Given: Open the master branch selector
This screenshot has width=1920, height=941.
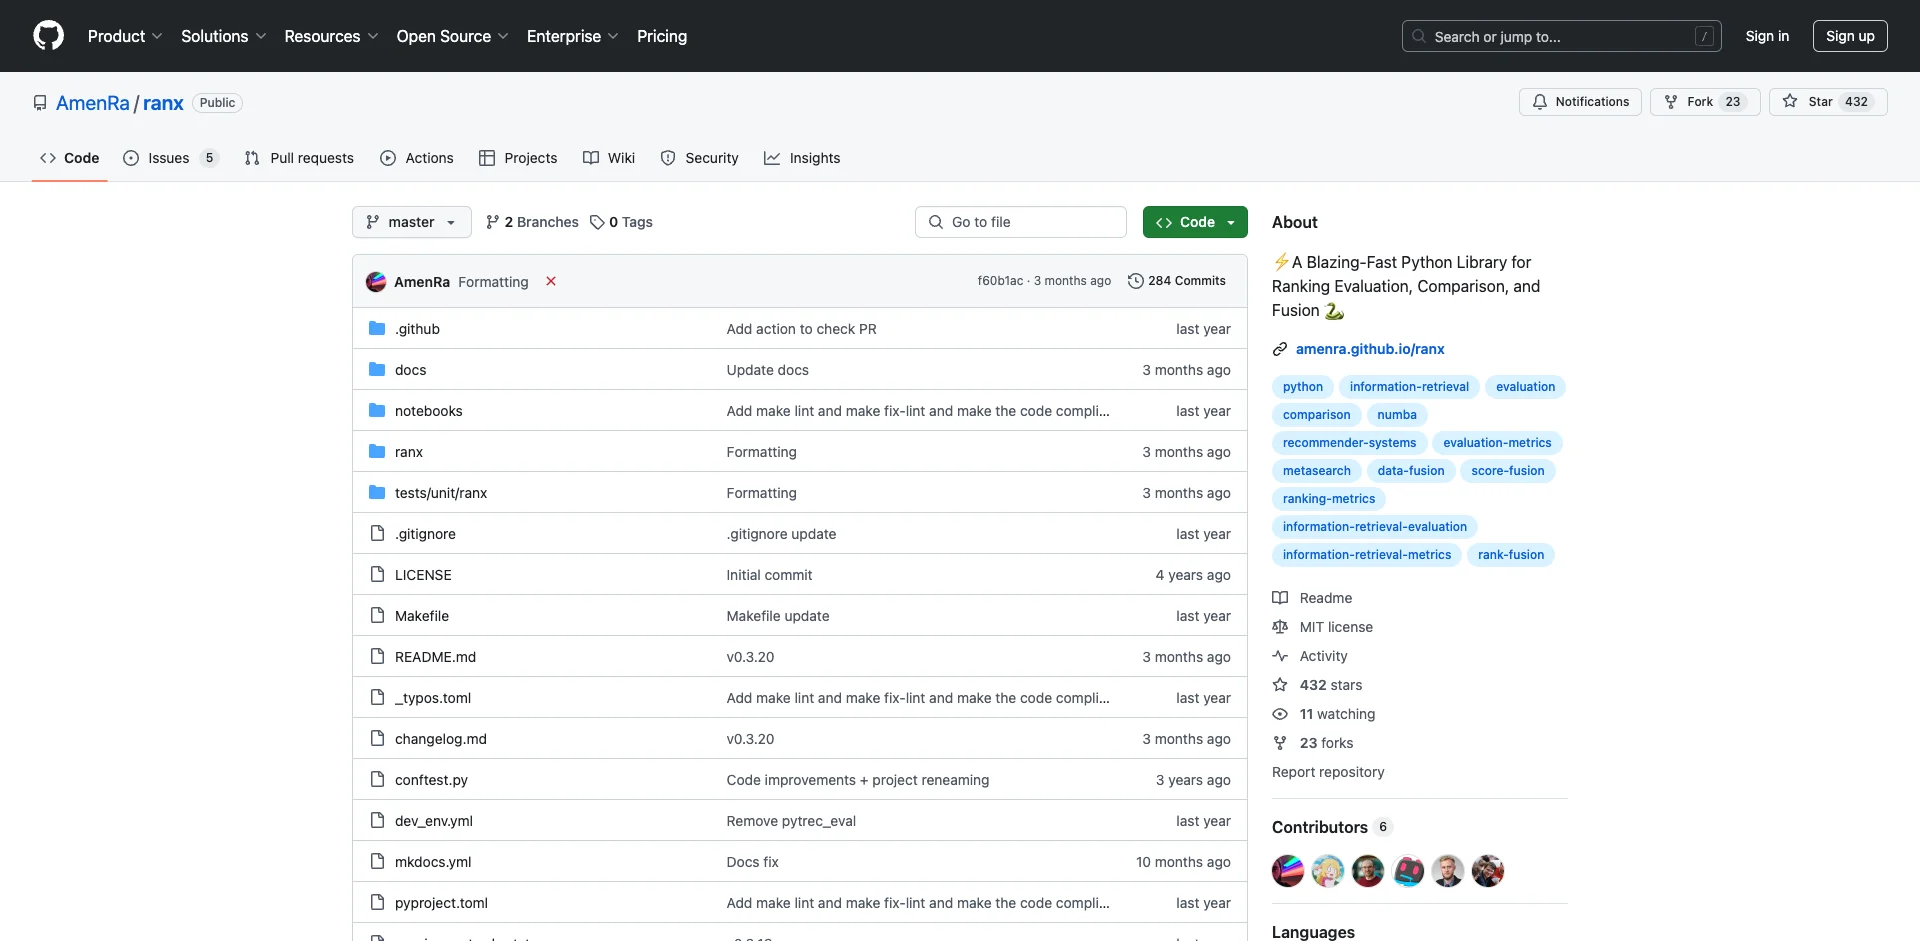Looking at the screenshot, I should pos(411,222).
